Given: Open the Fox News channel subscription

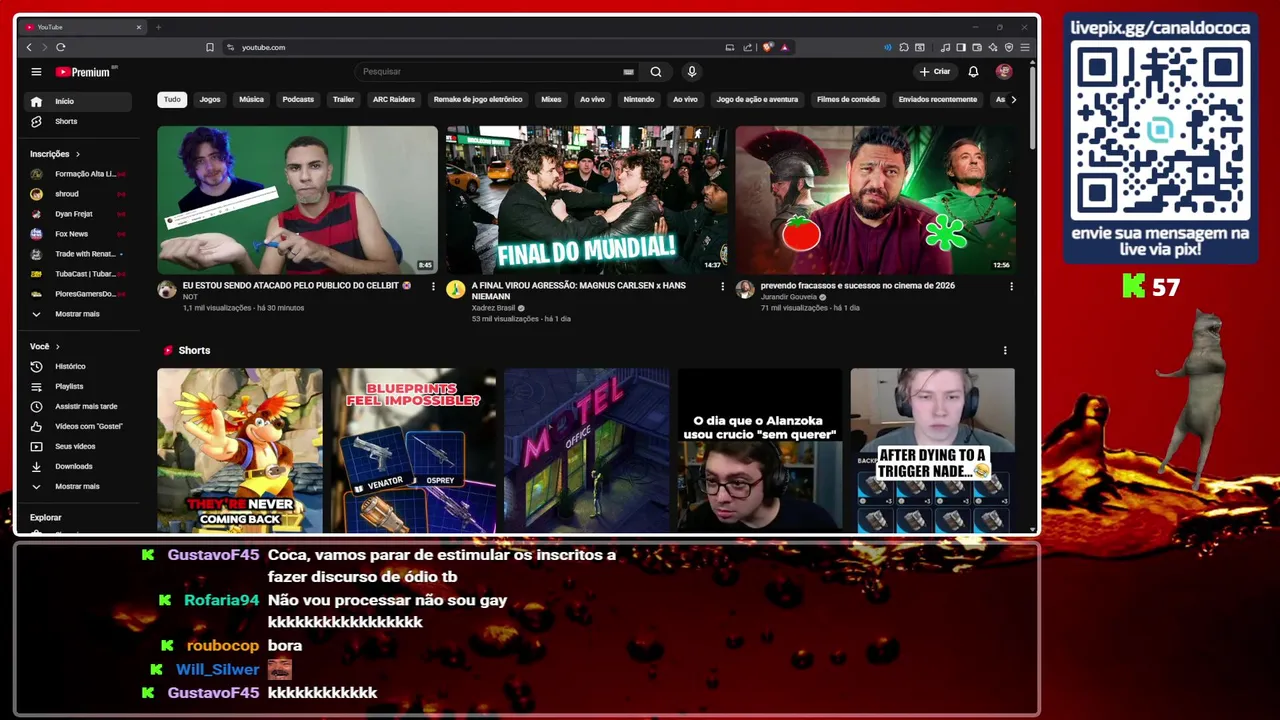Looking at the screenshot, I should 78,234.
